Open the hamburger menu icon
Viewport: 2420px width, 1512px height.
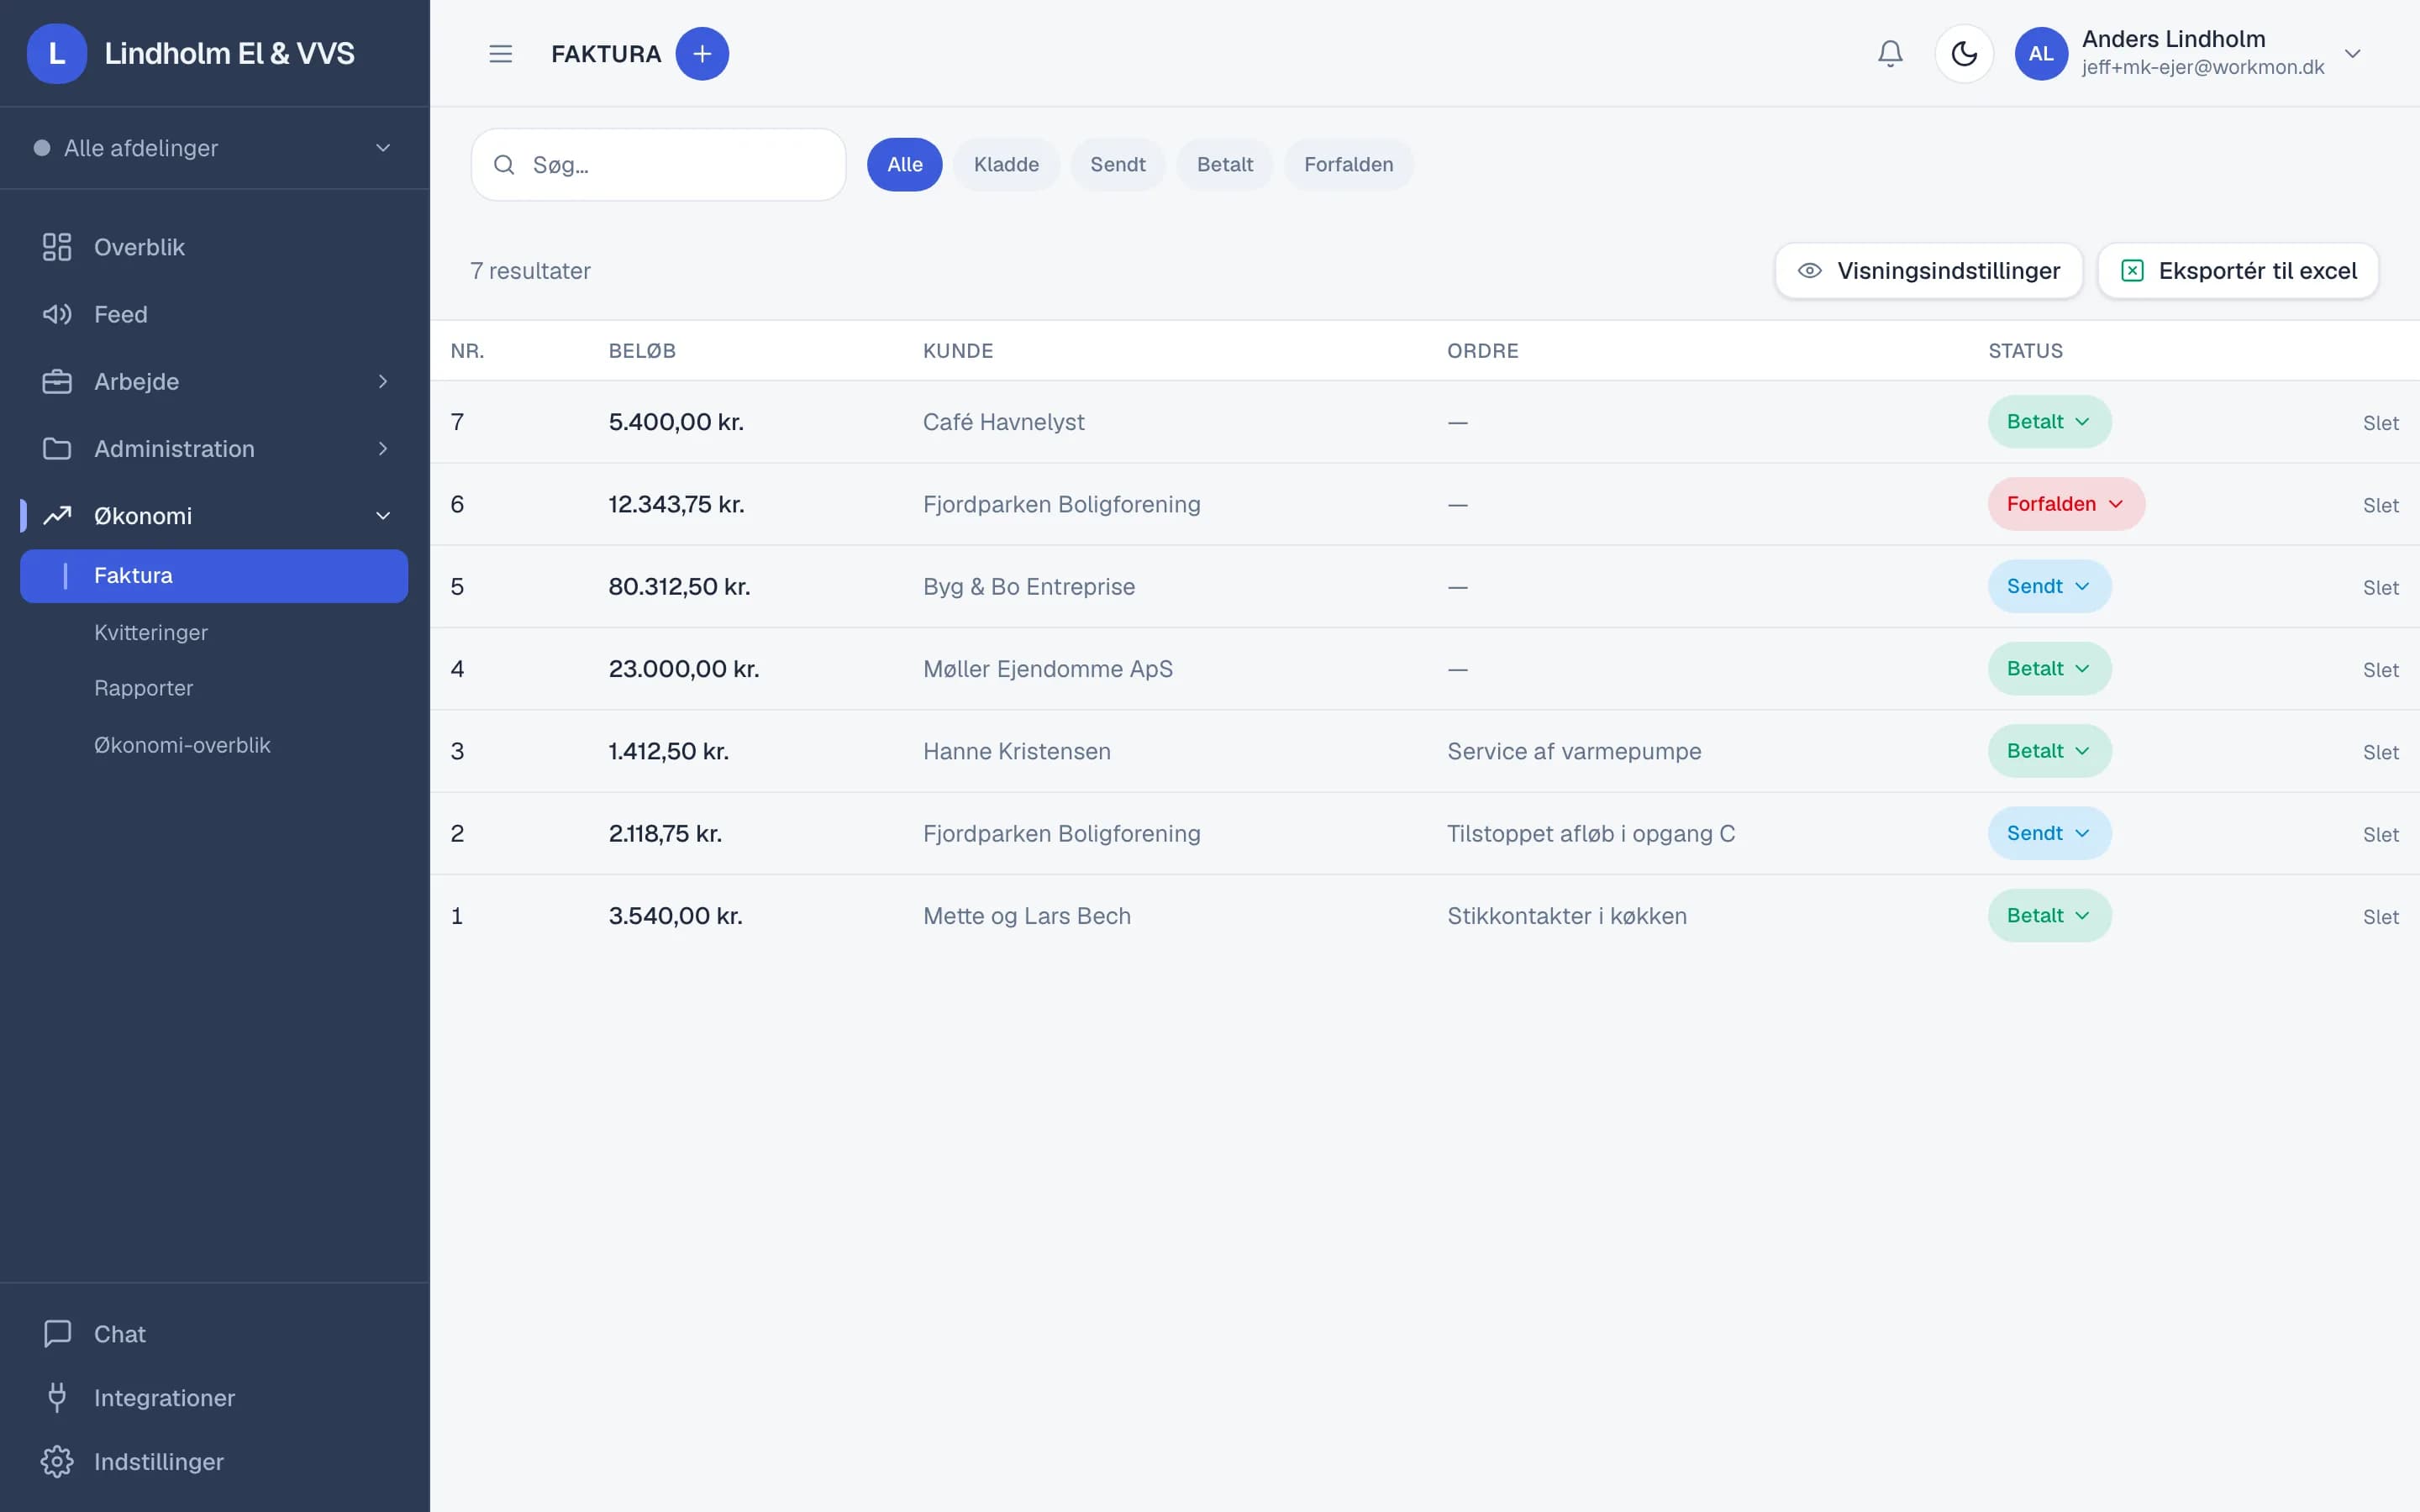coord(500,53)
